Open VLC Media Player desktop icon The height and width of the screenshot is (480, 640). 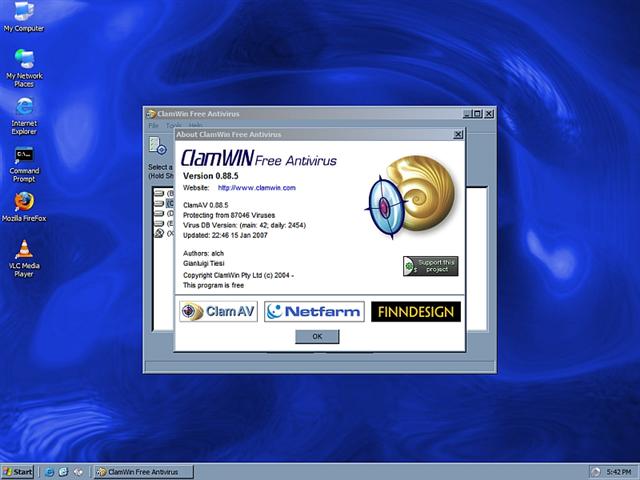tap(24, 259)
